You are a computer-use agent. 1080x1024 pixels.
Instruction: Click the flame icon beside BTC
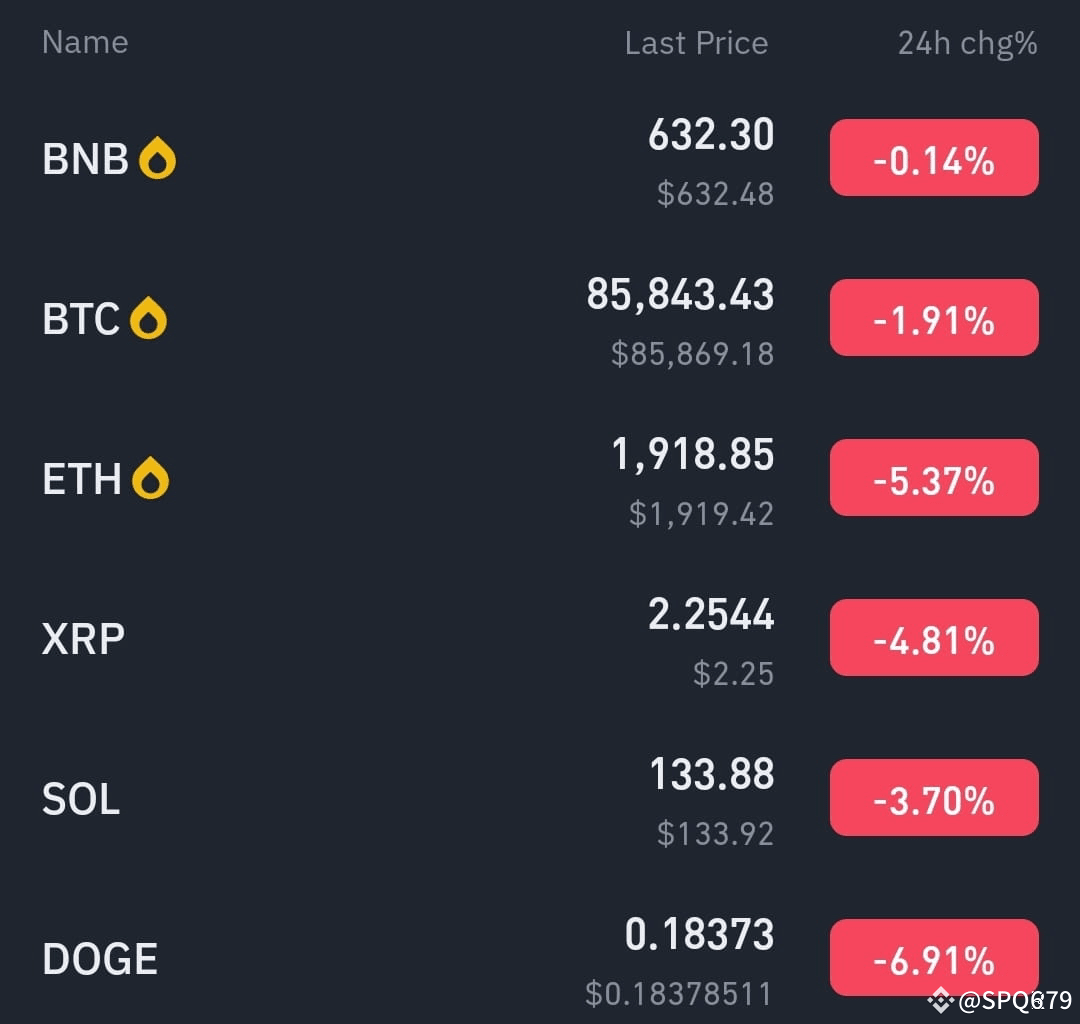click(x=149, y=317)
